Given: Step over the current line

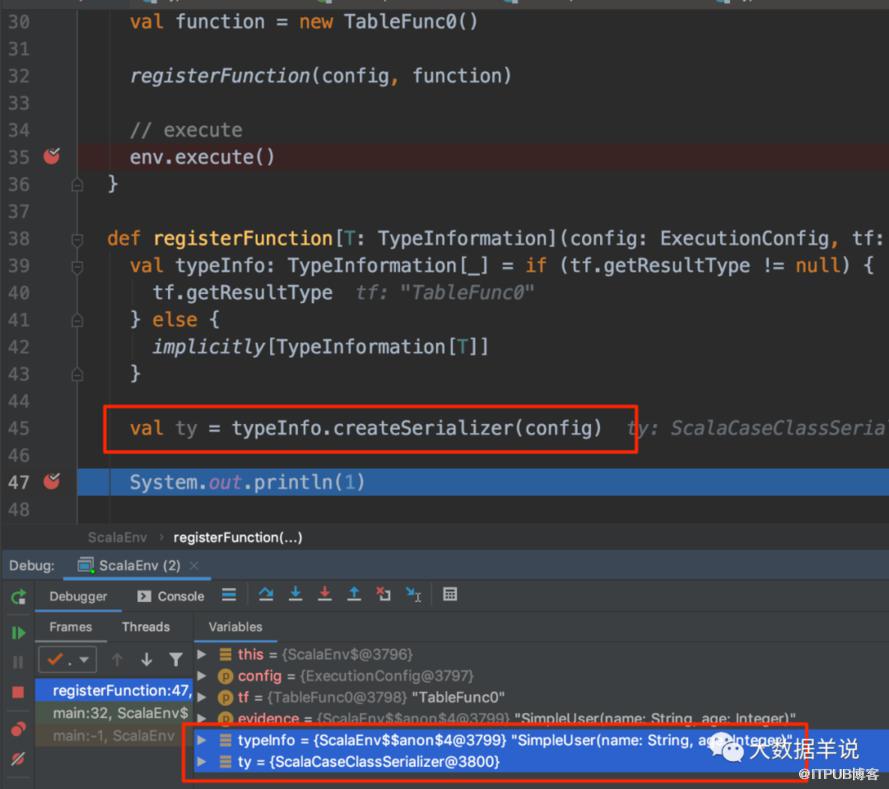Looking at the screenshot, I should (266, 595).
